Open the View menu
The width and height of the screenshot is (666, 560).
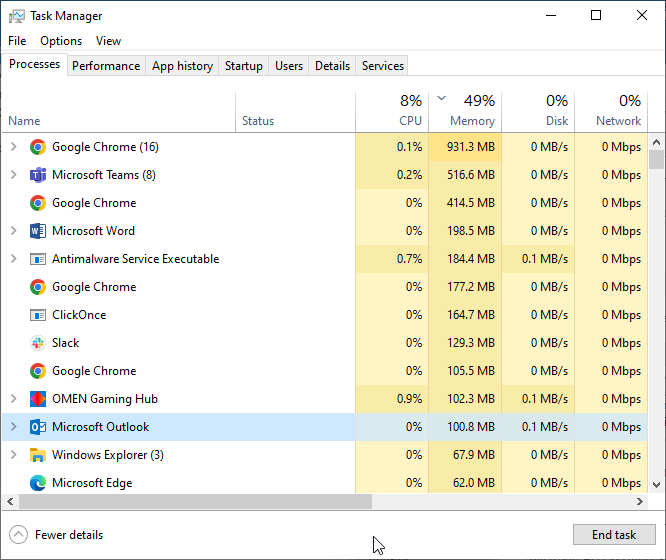coord(108,41)
